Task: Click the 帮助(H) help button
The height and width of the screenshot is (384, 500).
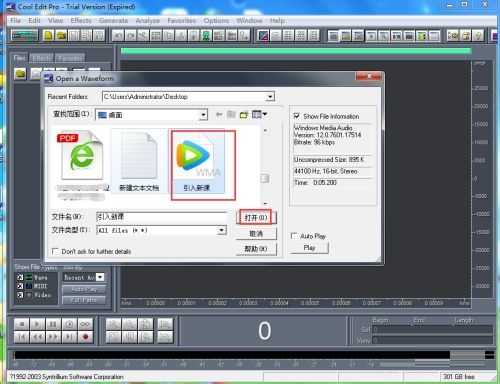Action: coord(256,249)
